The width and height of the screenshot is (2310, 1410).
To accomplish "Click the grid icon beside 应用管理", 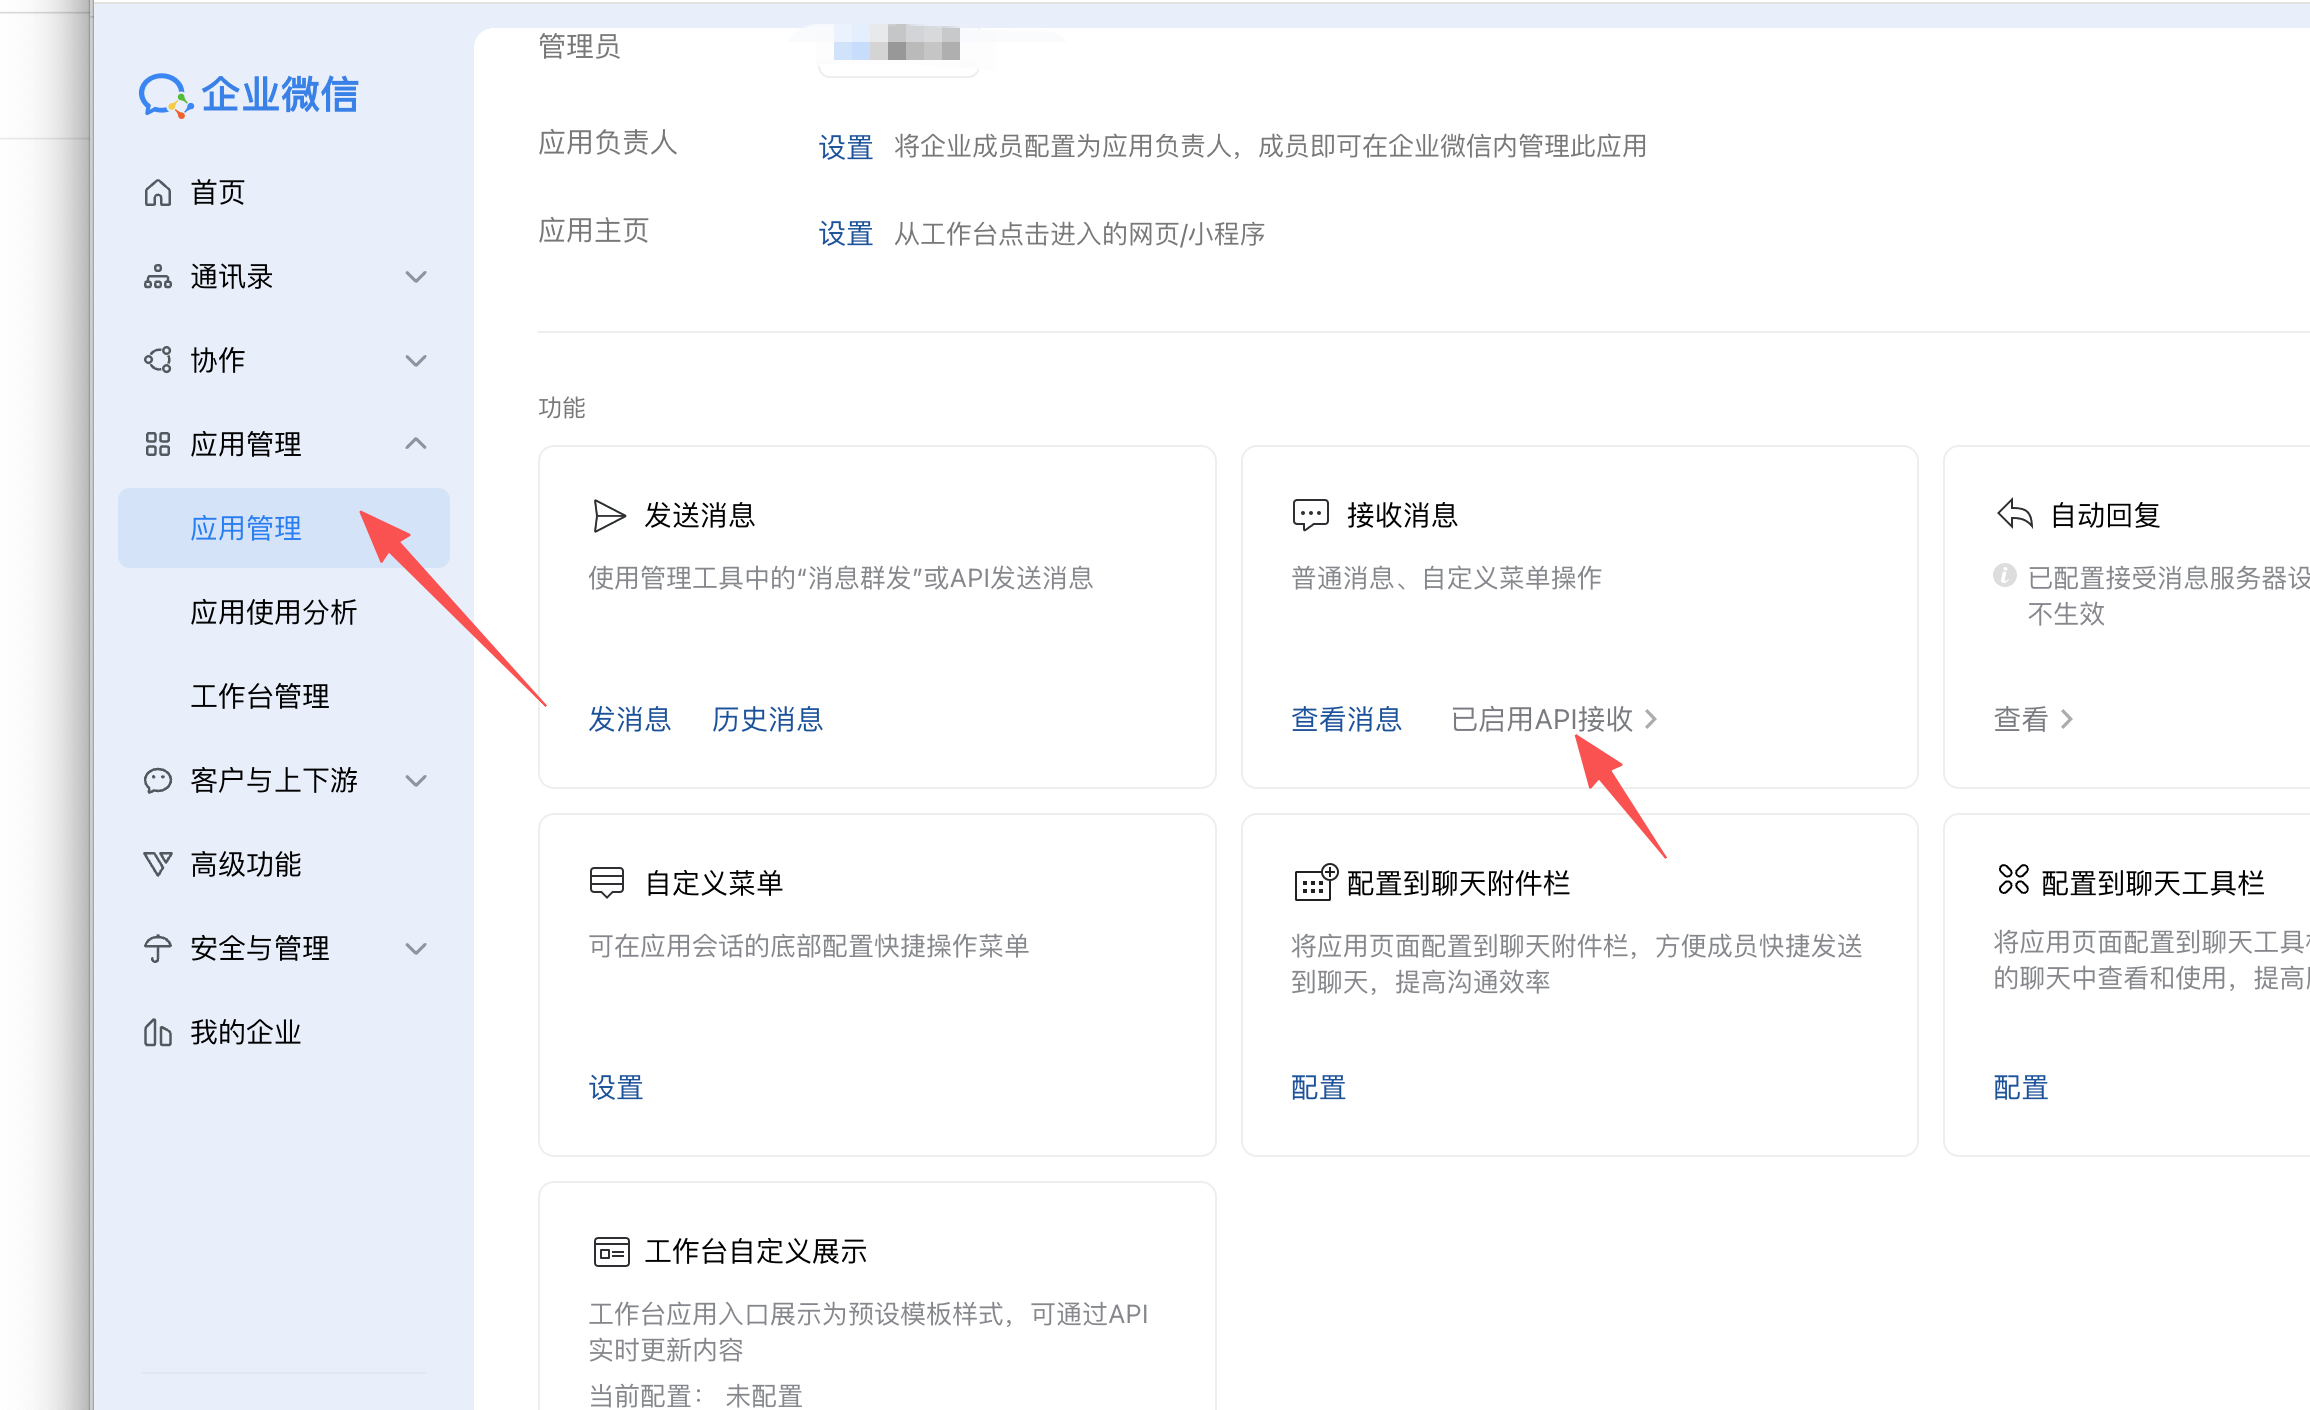I will point(158,444).
